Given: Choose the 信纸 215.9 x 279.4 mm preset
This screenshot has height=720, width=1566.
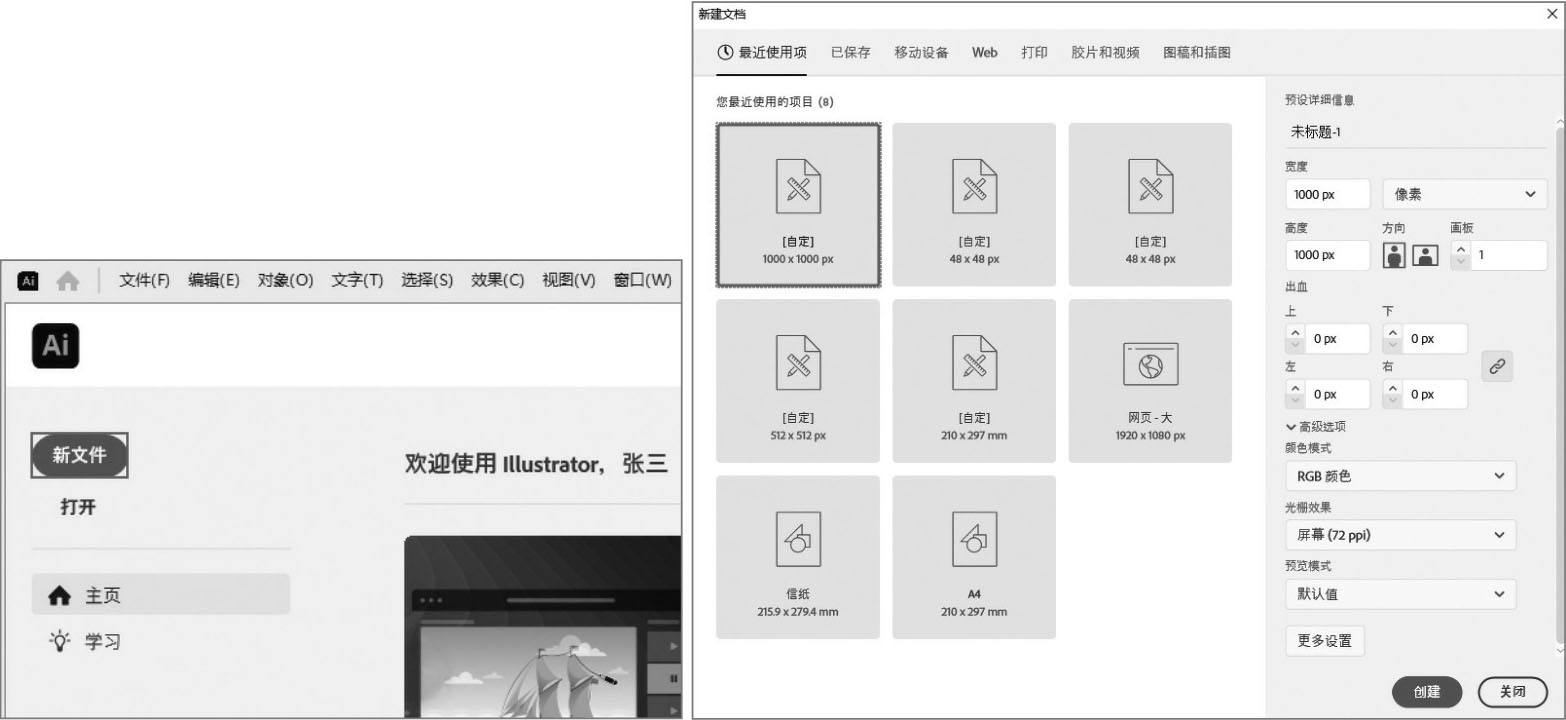Looking at the screenshot, I should tap(798, 557).
